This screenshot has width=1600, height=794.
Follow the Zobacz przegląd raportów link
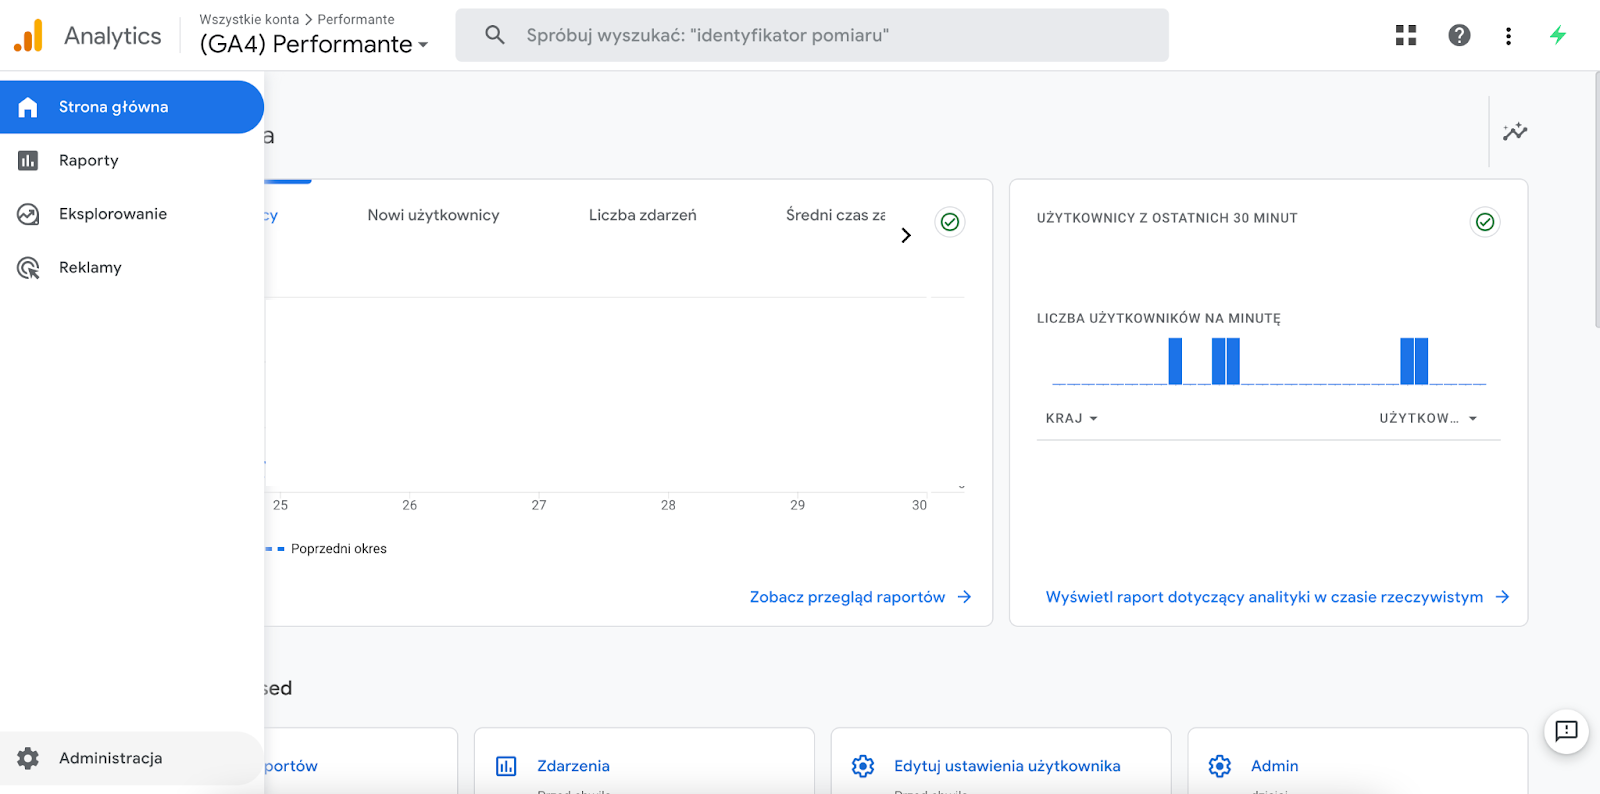click(860, 597)
